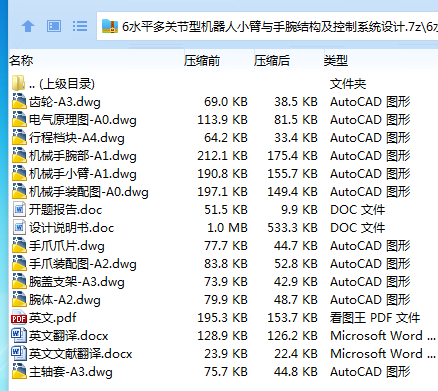Select the 腕体-A2.dwg file icon

[x=19, y=299]
